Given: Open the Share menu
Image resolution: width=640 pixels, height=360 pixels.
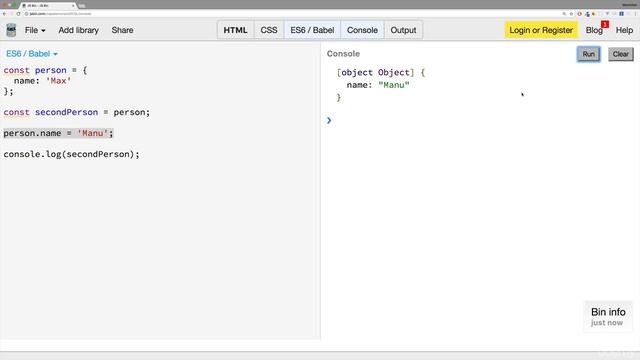Looking at the screenshot, I should (122, 30).
